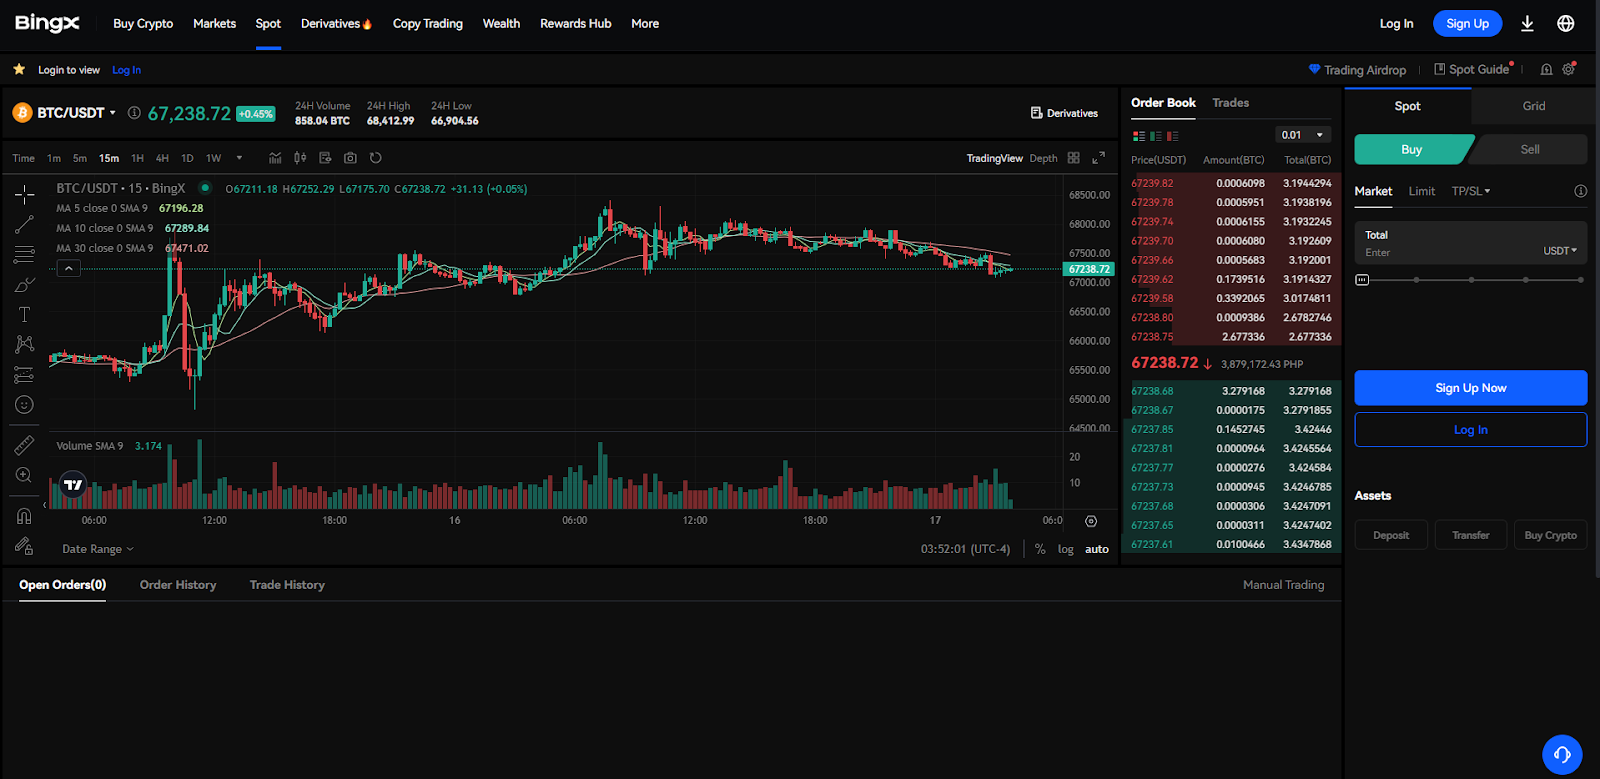This screenshot has height=779, width=1600.
Task: Select the ruler measure tool
Action: click(24, 445)
